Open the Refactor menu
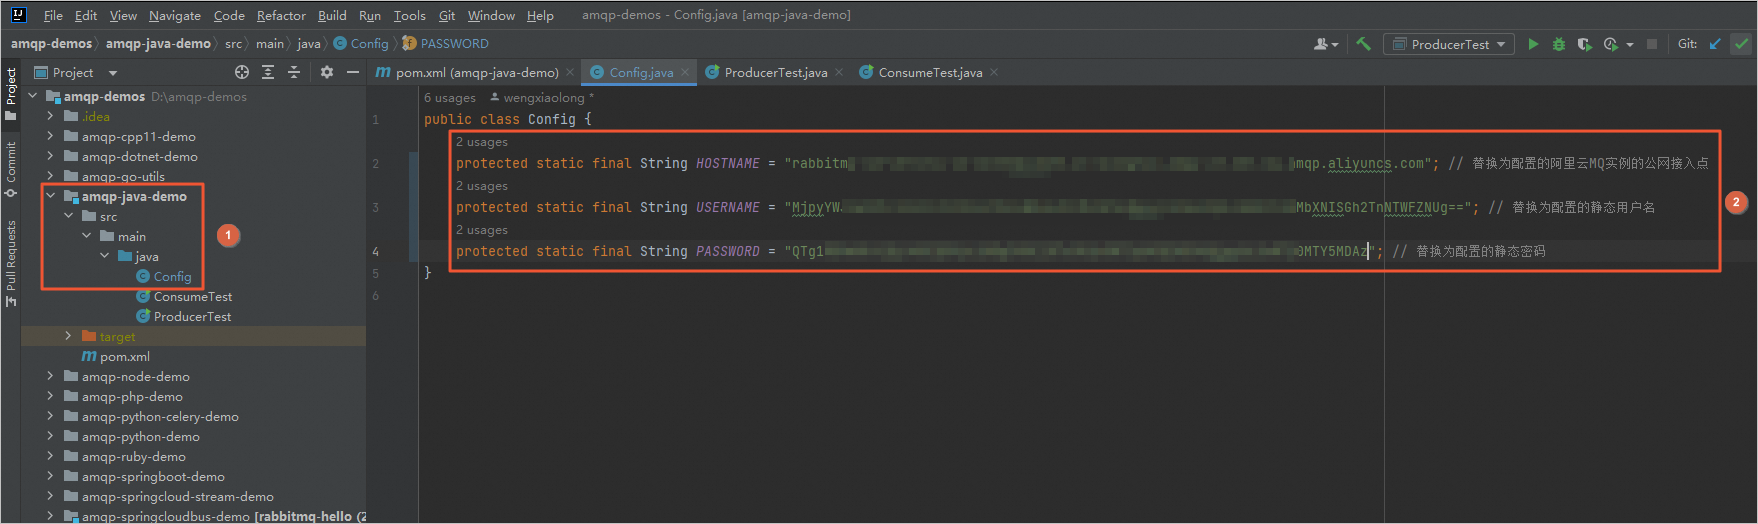 click(x=281, y=15)
